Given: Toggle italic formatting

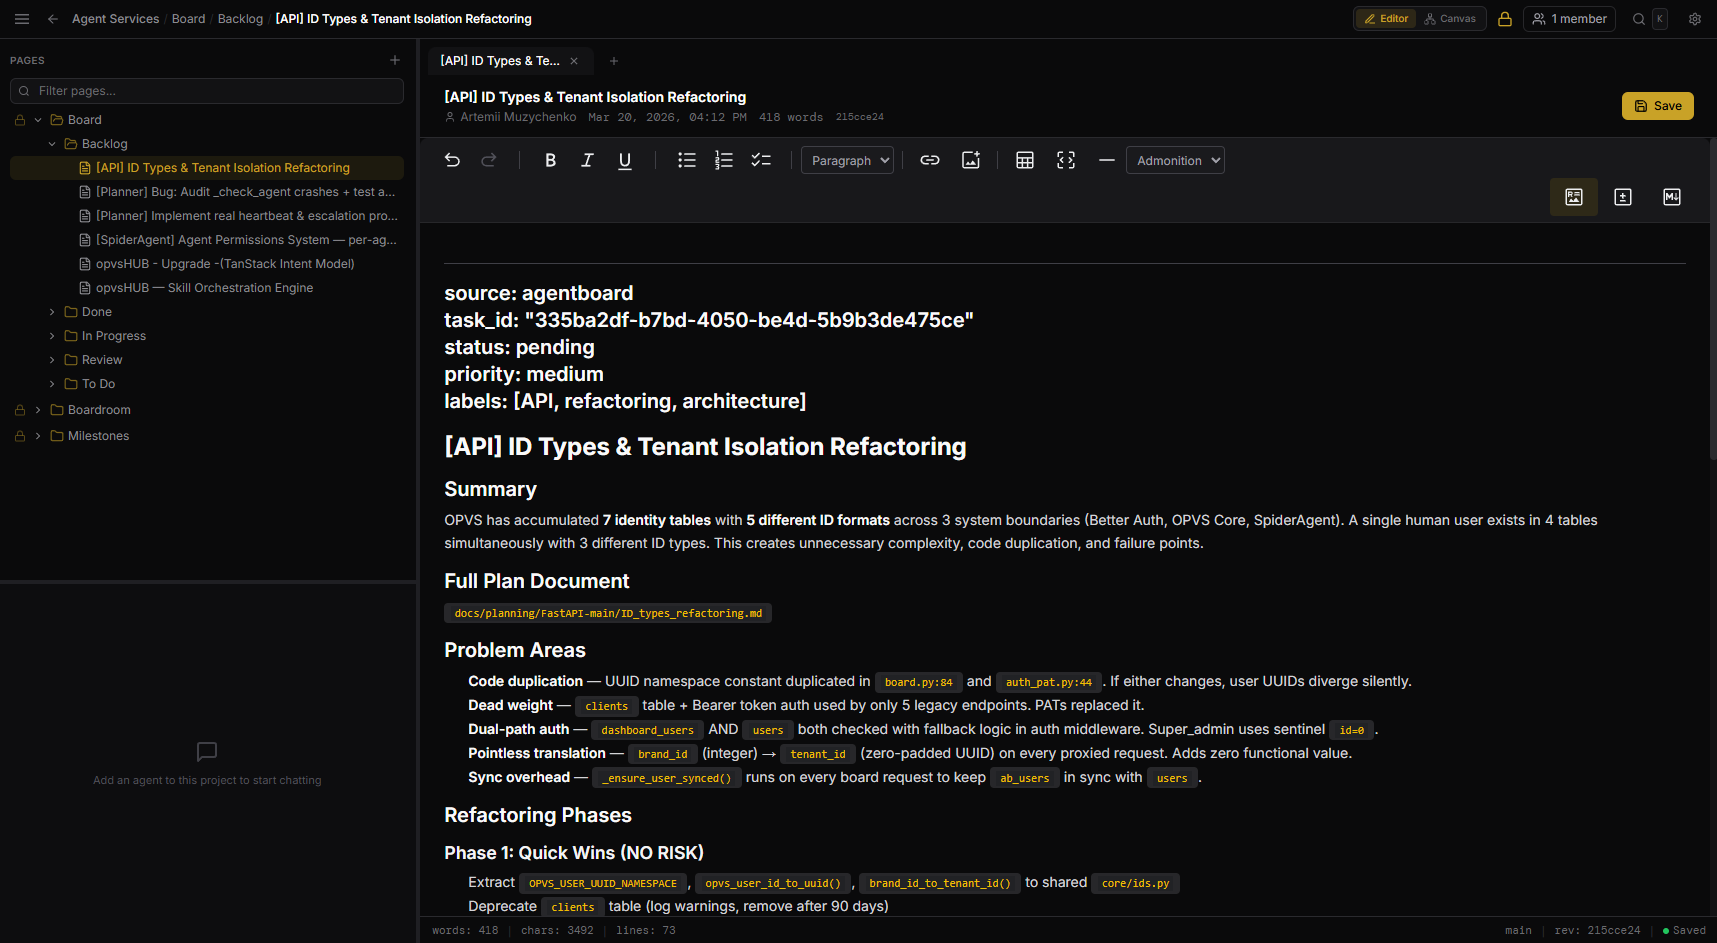Looking at the screenshot, I should 587,160.
